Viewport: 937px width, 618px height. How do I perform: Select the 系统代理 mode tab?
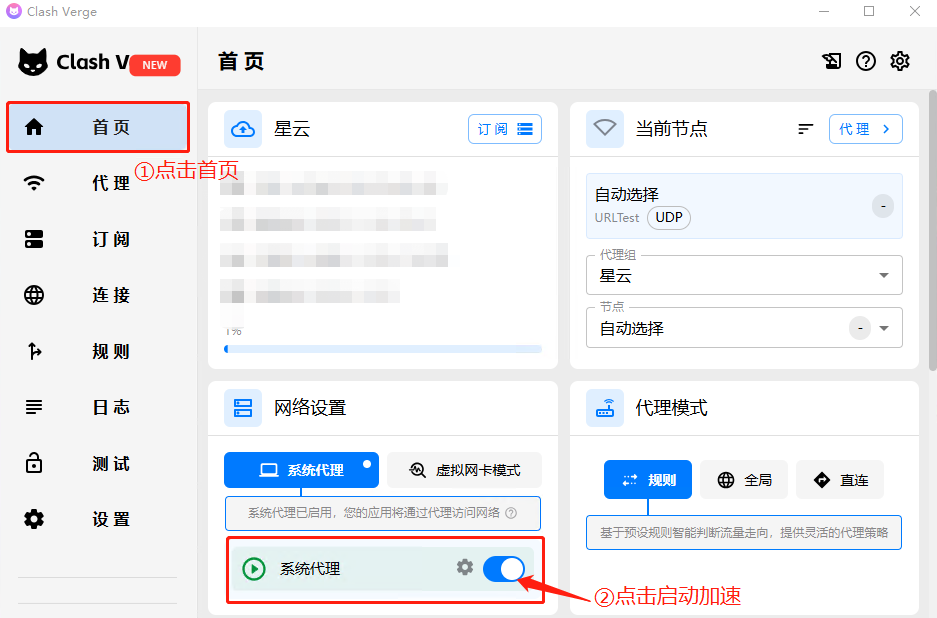(301, 470)
